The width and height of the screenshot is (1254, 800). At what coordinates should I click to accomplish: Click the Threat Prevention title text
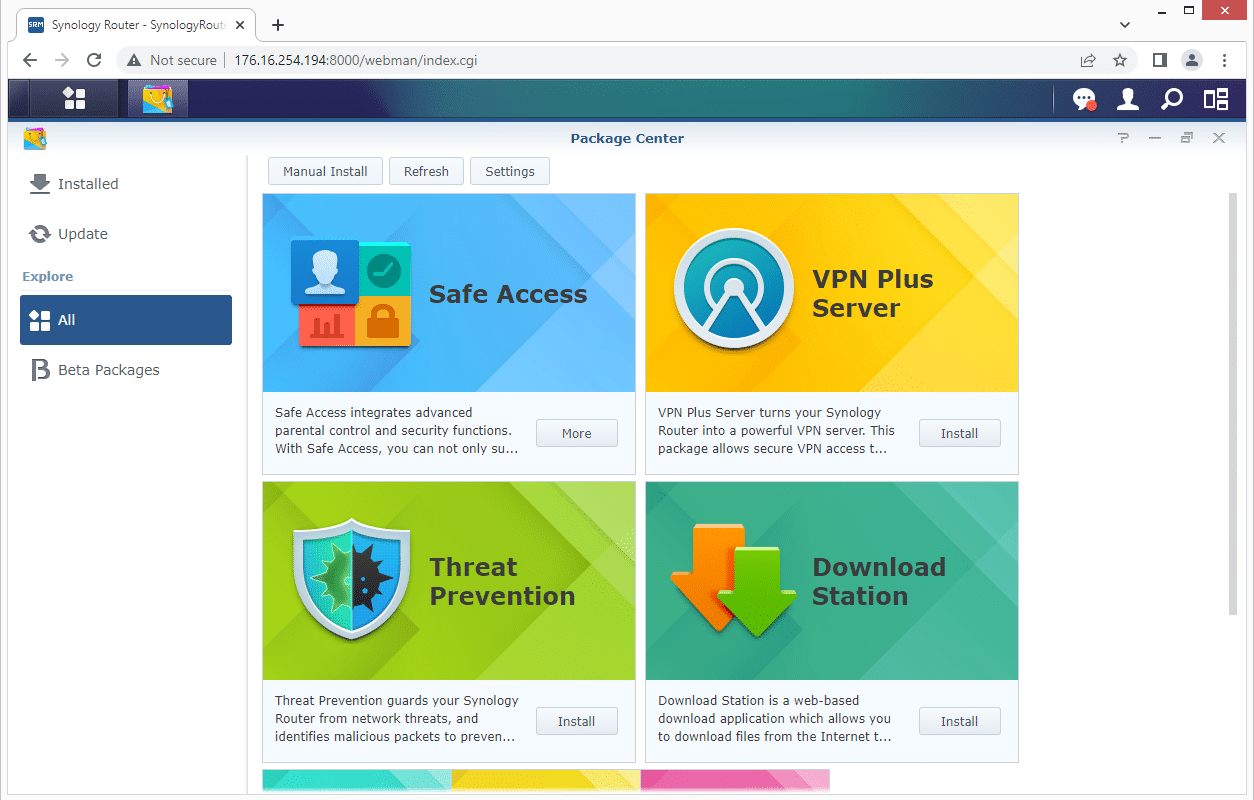pos(502,582)
